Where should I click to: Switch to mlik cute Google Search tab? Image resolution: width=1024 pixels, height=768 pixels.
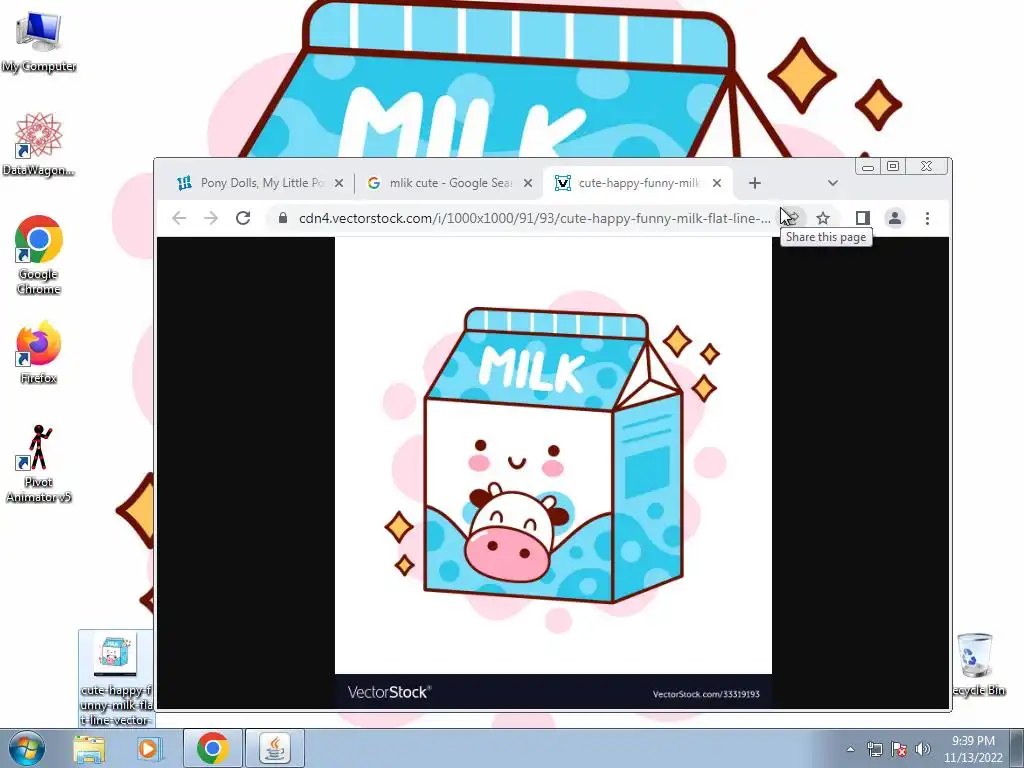(451, 183)
